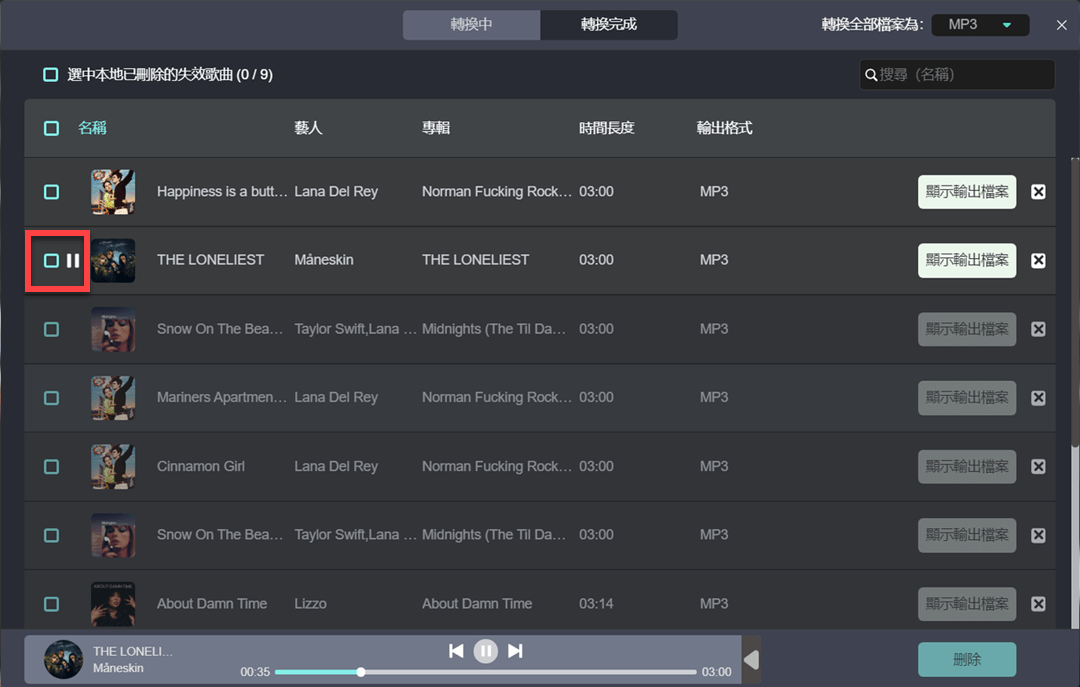Click About Damn Time song title
This screenshot has height=687, width=1080.
click(x=211, y=604)
